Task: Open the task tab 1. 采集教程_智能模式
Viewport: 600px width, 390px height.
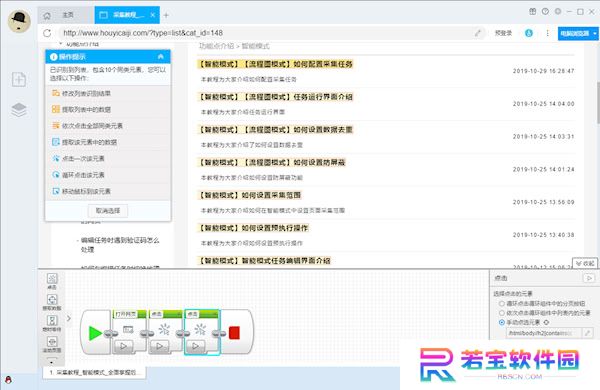Action: [95, 372]
